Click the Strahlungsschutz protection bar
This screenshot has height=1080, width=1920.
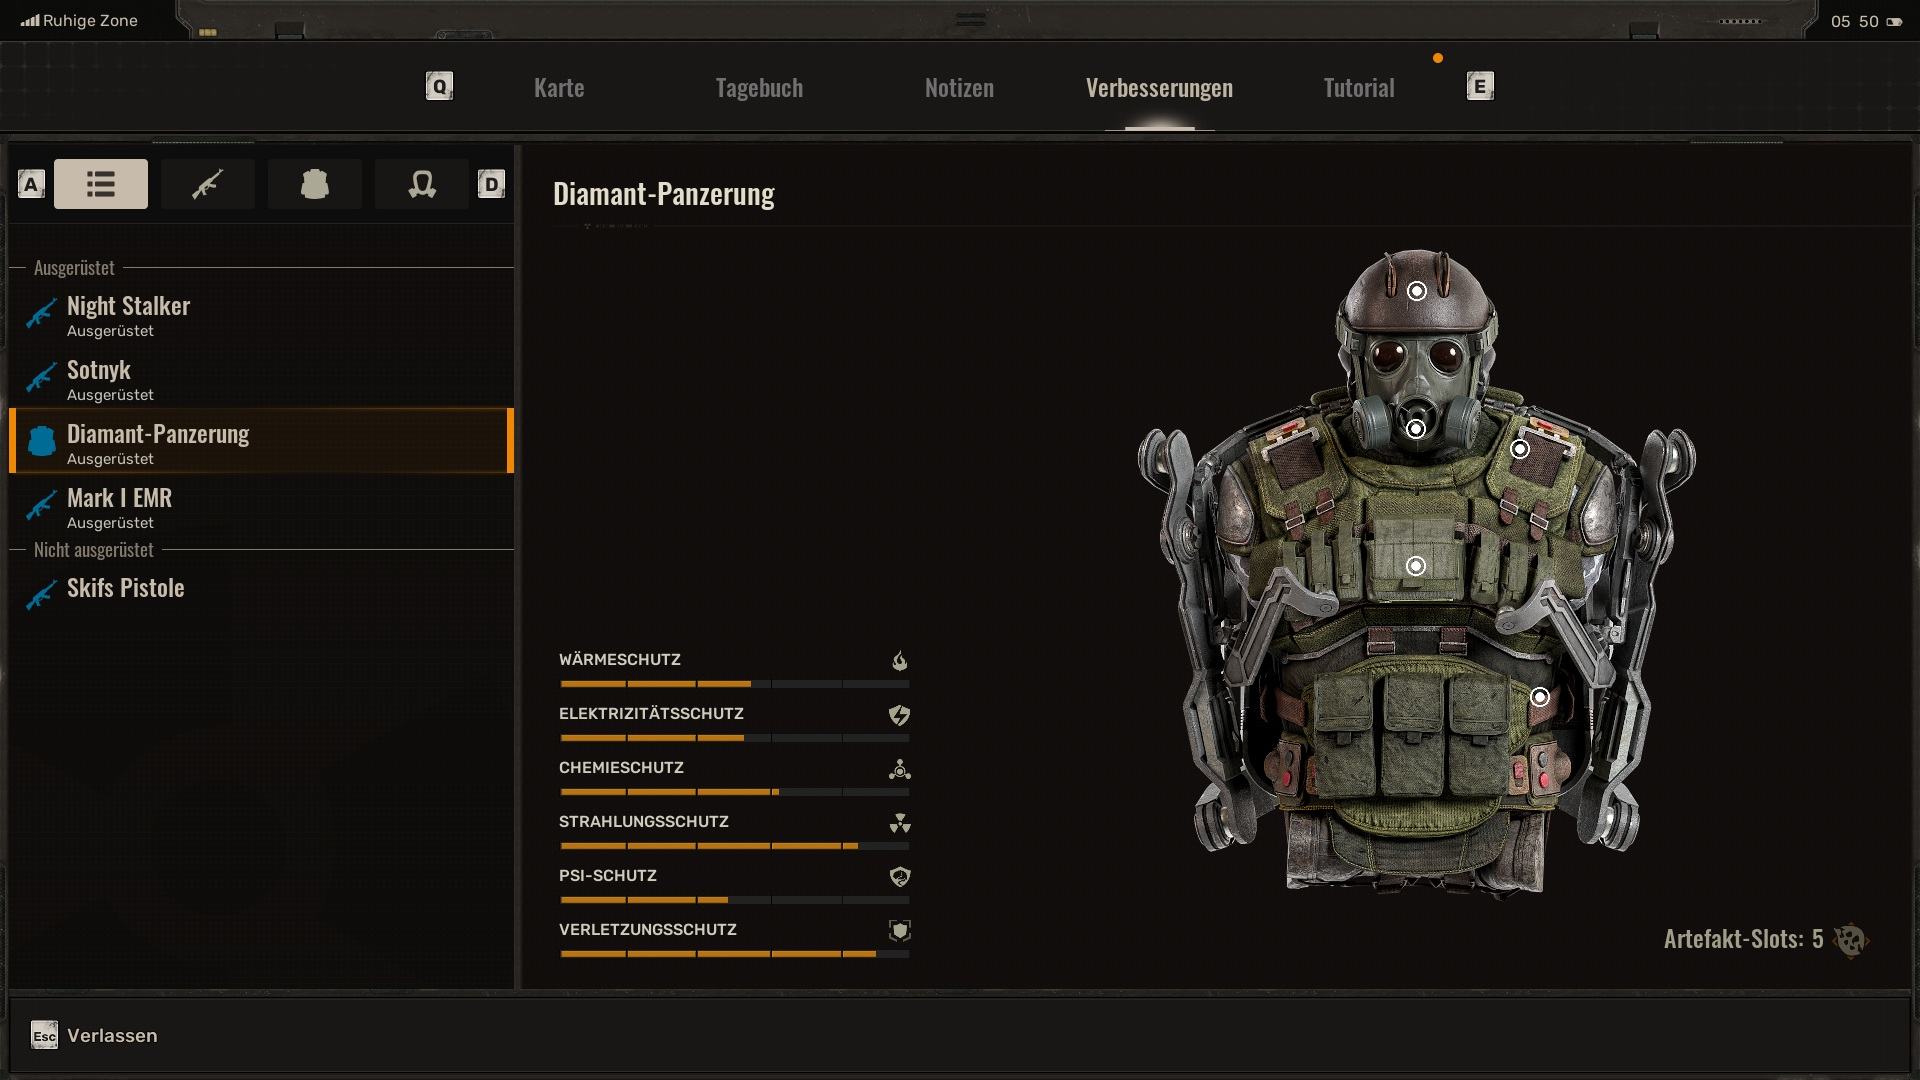click(734, 846)
